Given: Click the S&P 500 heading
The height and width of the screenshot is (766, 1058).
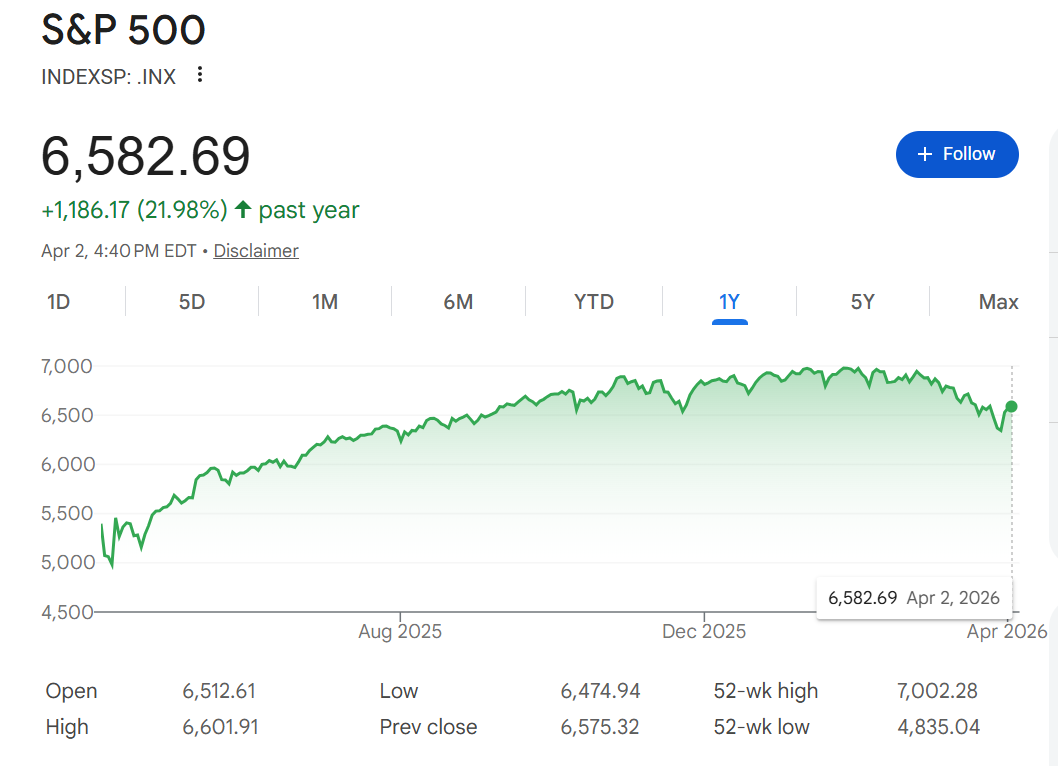Looking at the screenshot, I should tap(123, 30).
